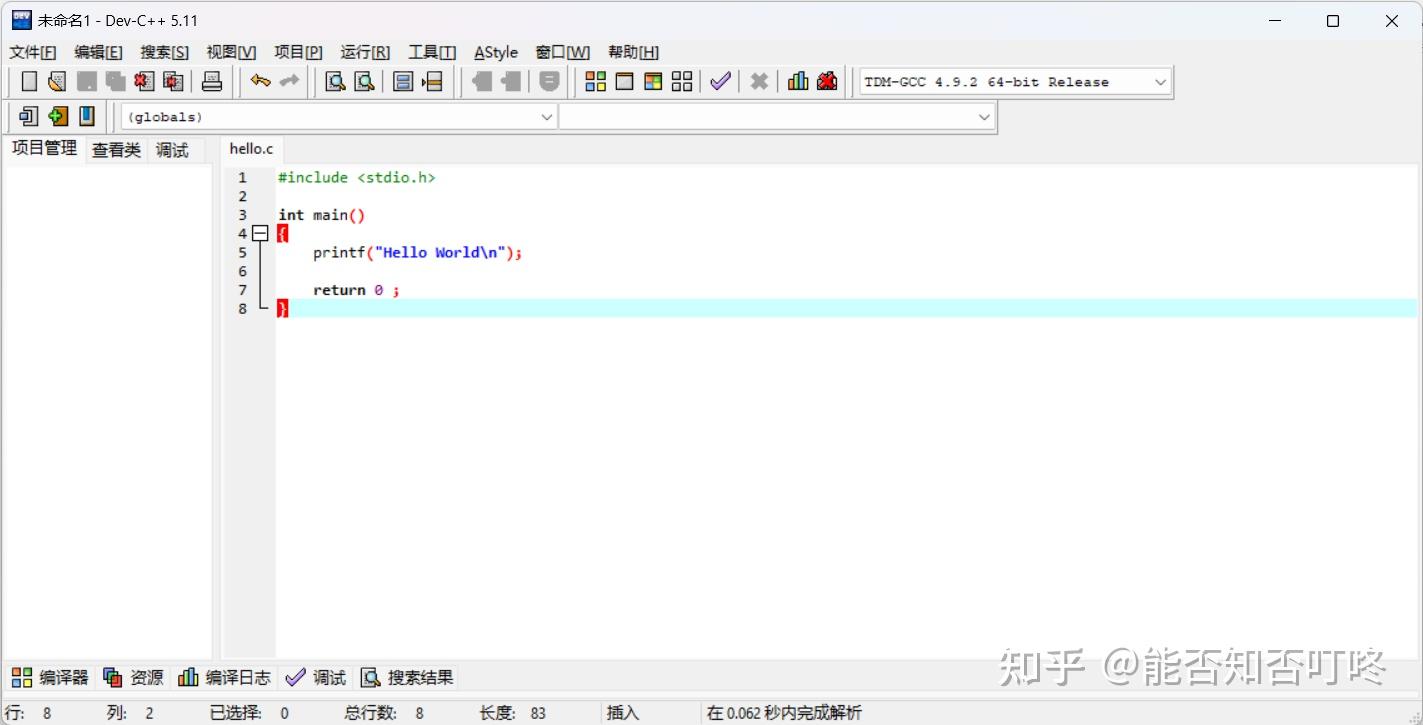The width and height of the screenshot is (1423, 725).
Task: Select the hello.c editor tab
Action: point(251,148)
